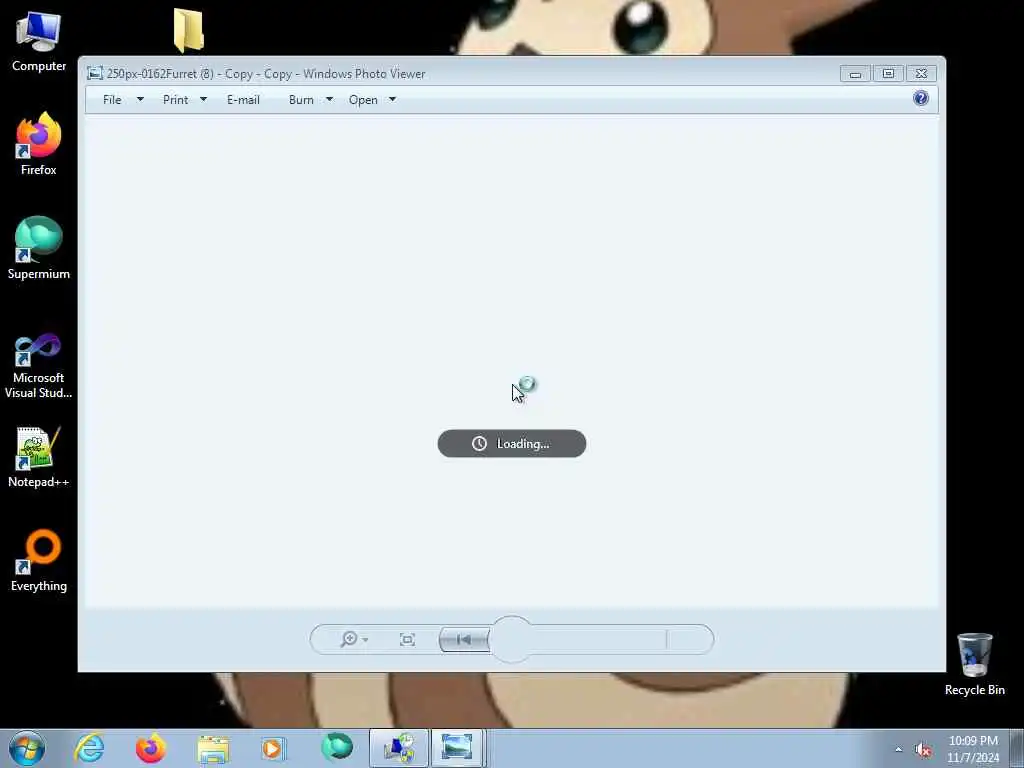Expand the Print dropdown arrow

(x=203, y=99)
